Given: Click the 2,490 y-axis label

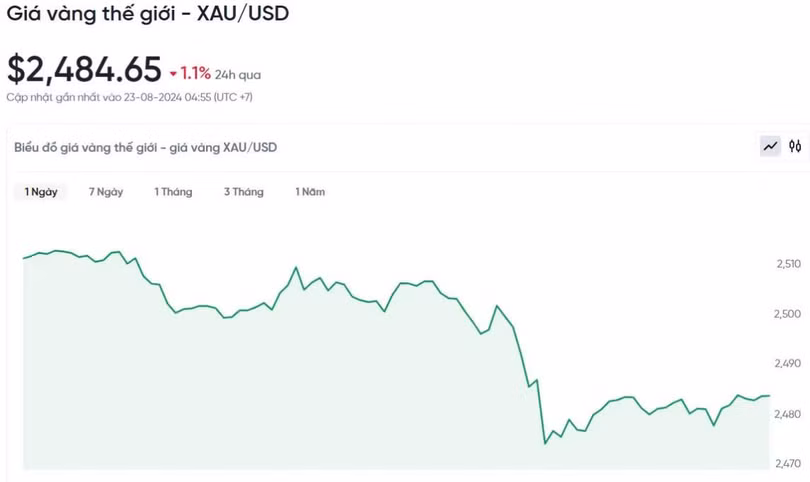Looking at the screenshot, I should [788, 364].
